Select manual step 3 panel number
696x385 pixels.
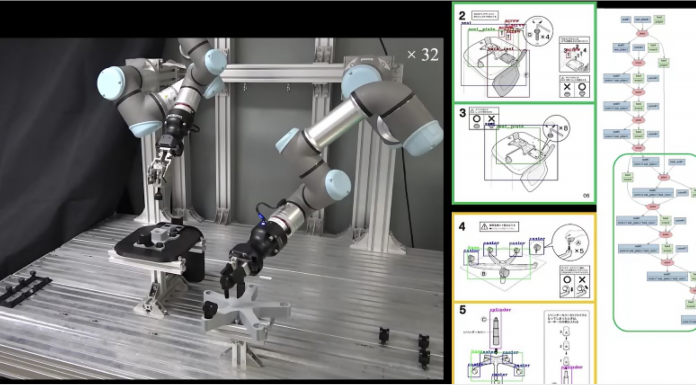(x=463, y=113)
